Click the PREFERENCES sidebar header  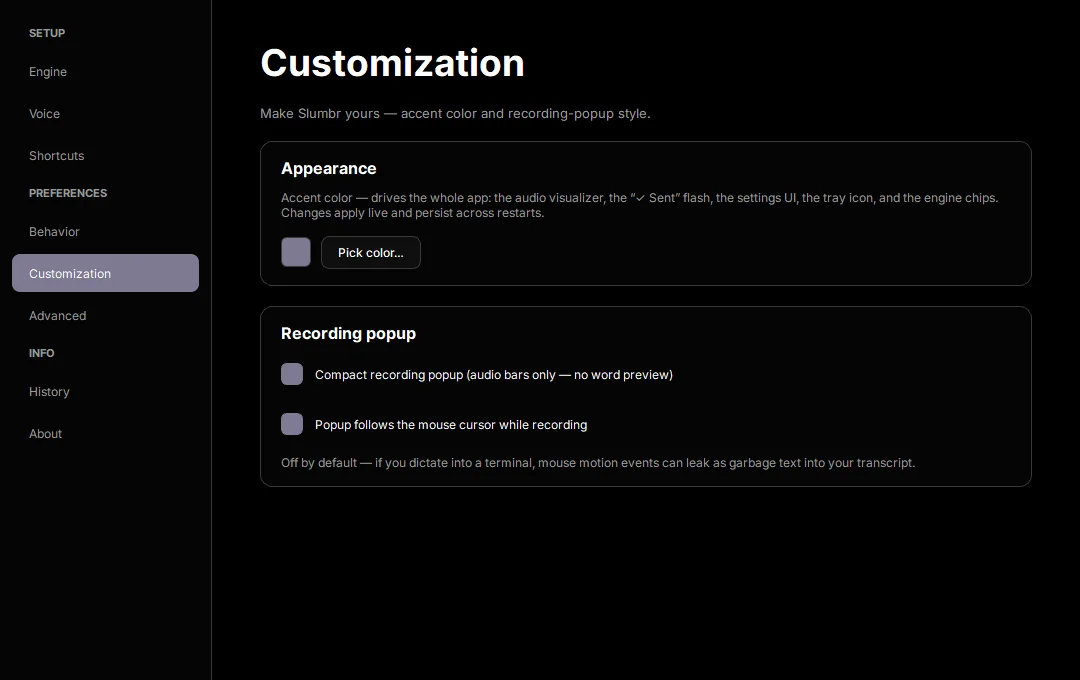click(68, 193)
